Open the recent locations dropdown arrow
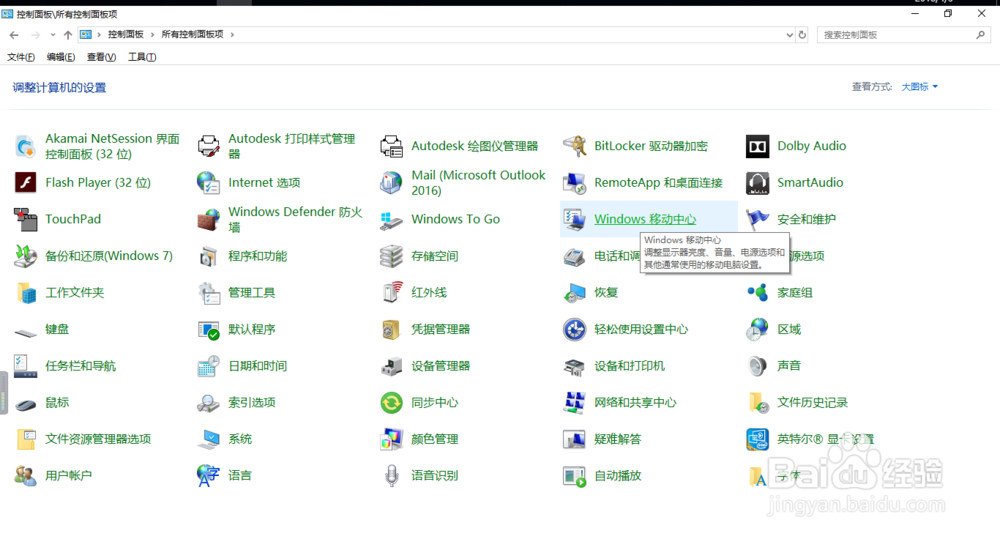The width and height of the screenshot is (1000, 539). 52,35
